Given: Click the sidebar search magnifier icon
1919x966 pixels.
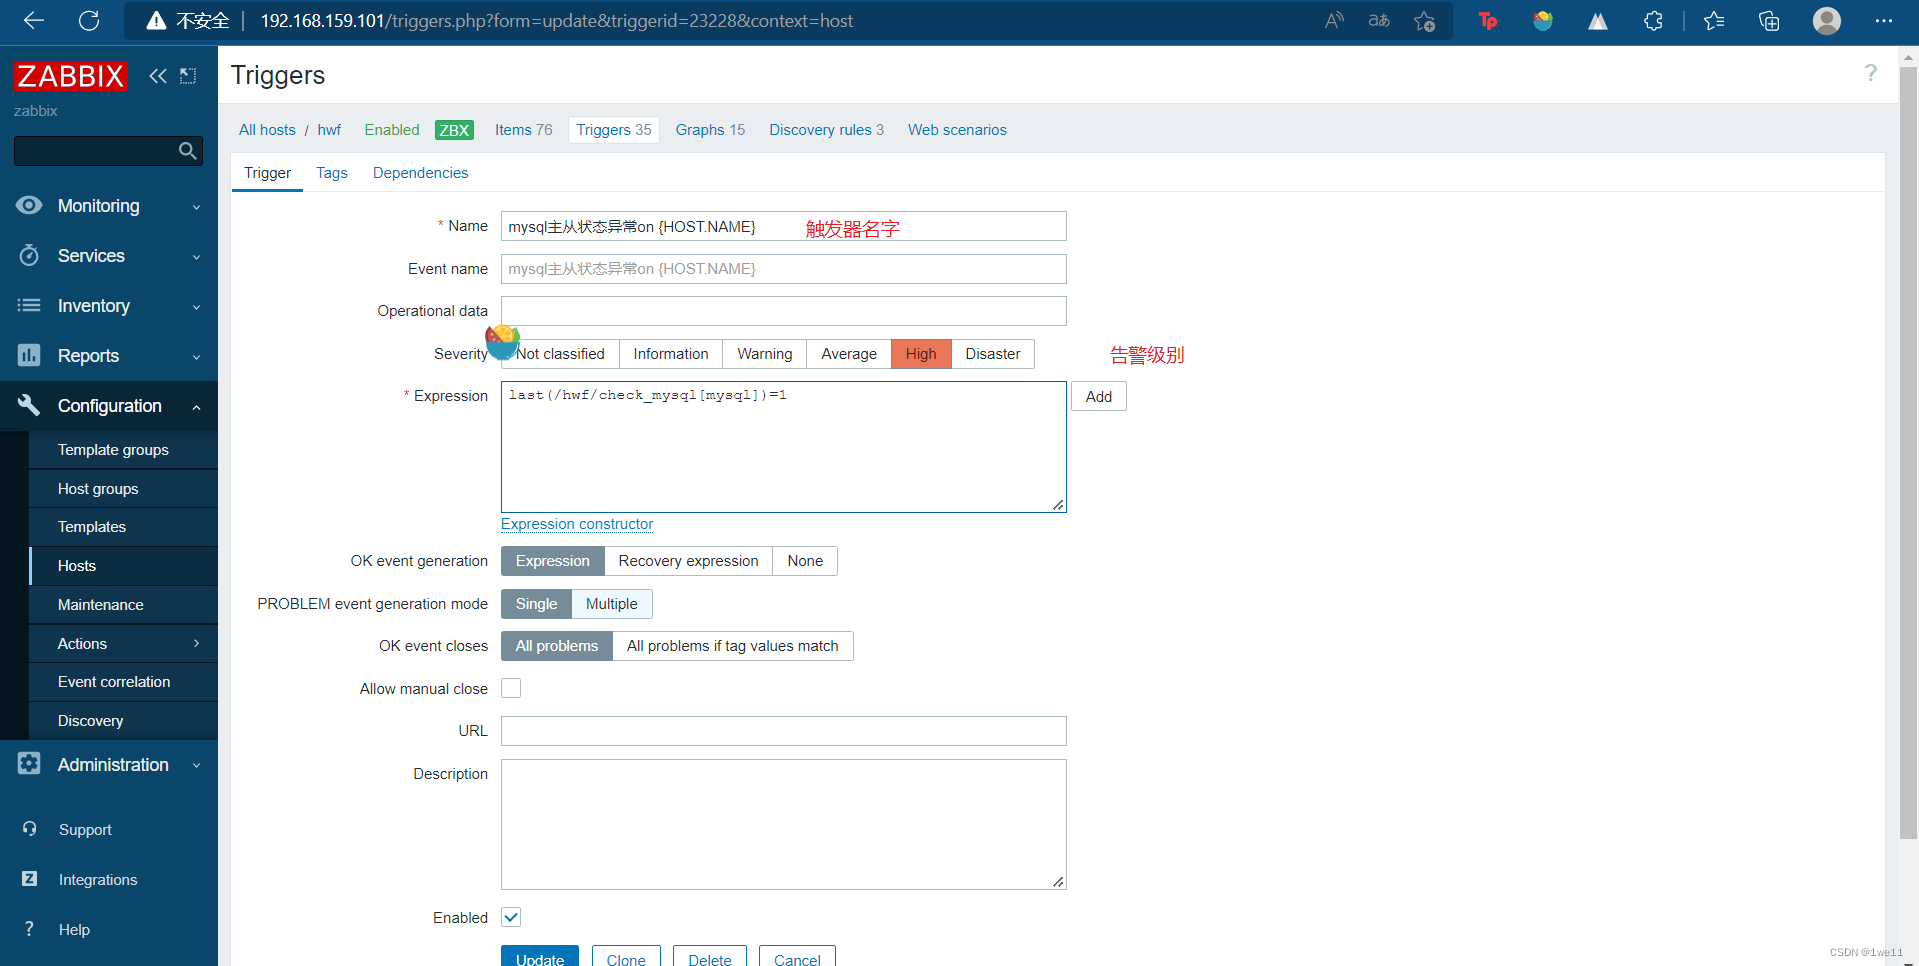Looking at the screenshot, I should [x=187, y=151].
